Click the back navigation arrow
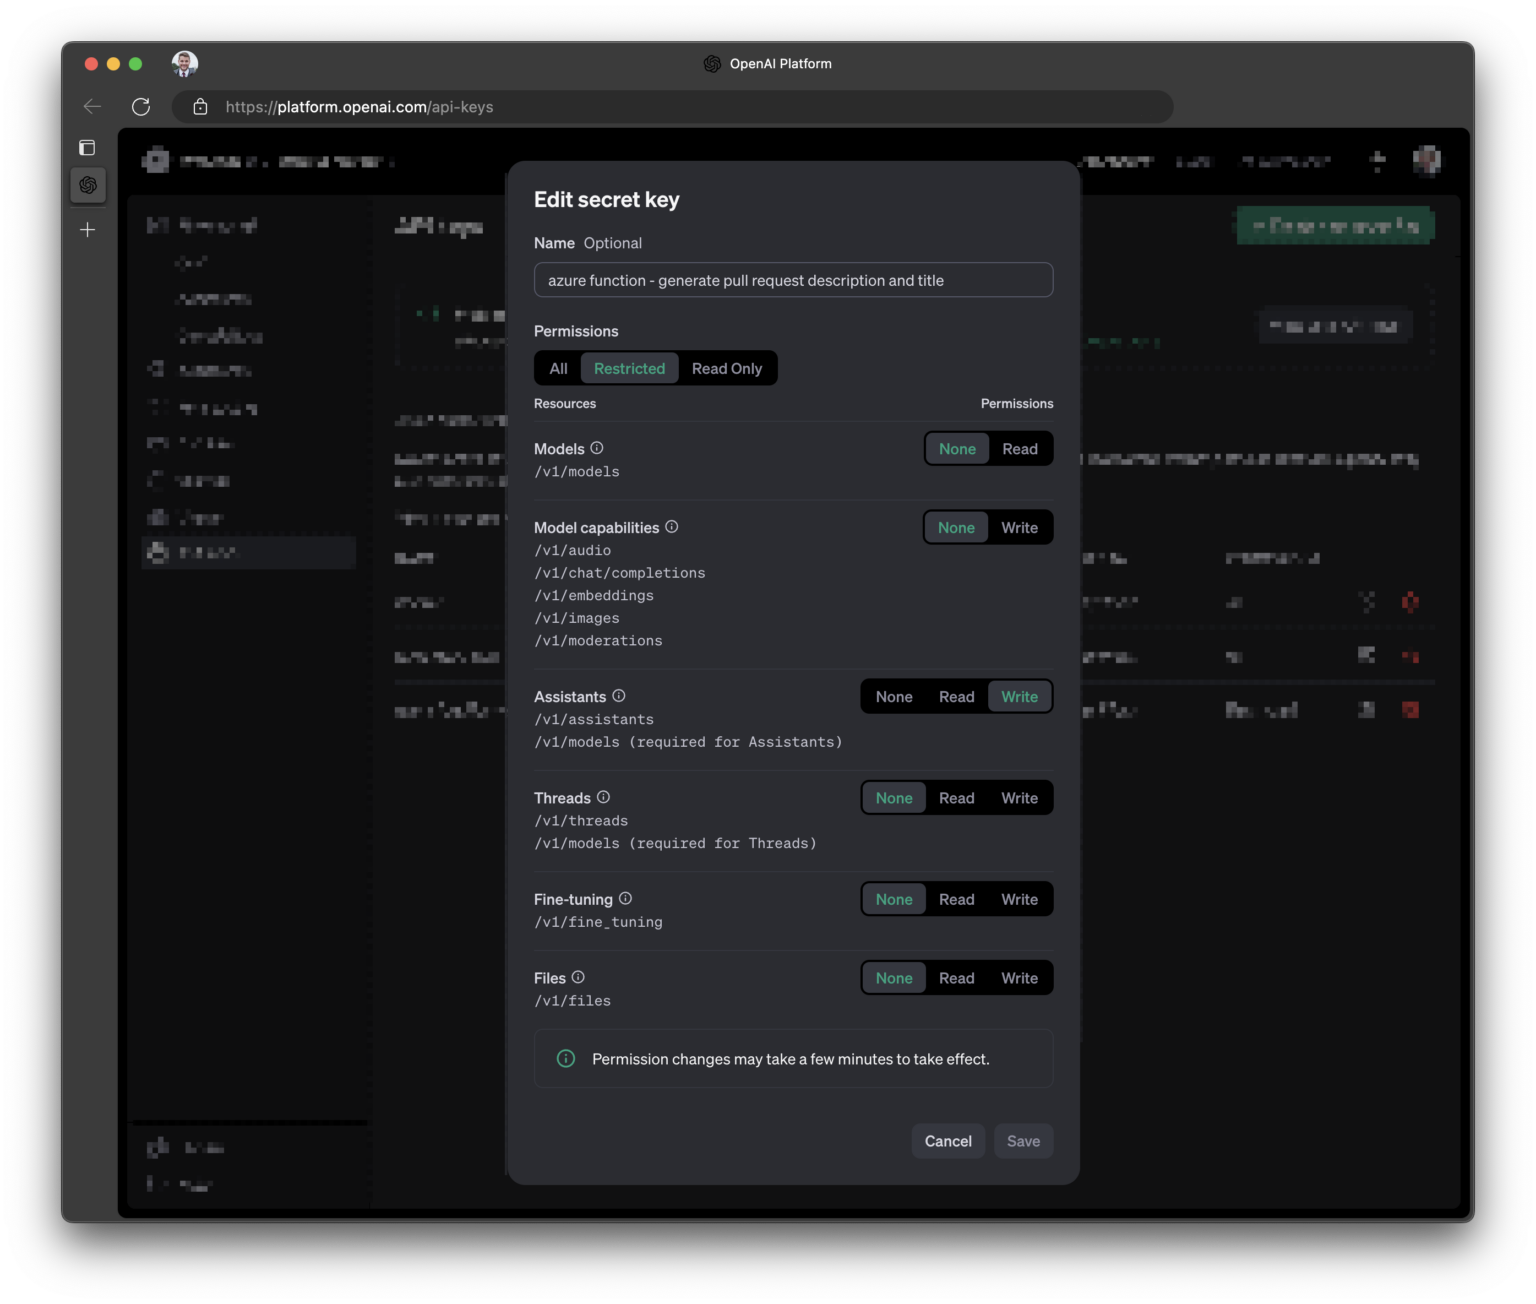Image resolution: width=1536 pixels, height=1304 pixels. [x=92, y=106]
